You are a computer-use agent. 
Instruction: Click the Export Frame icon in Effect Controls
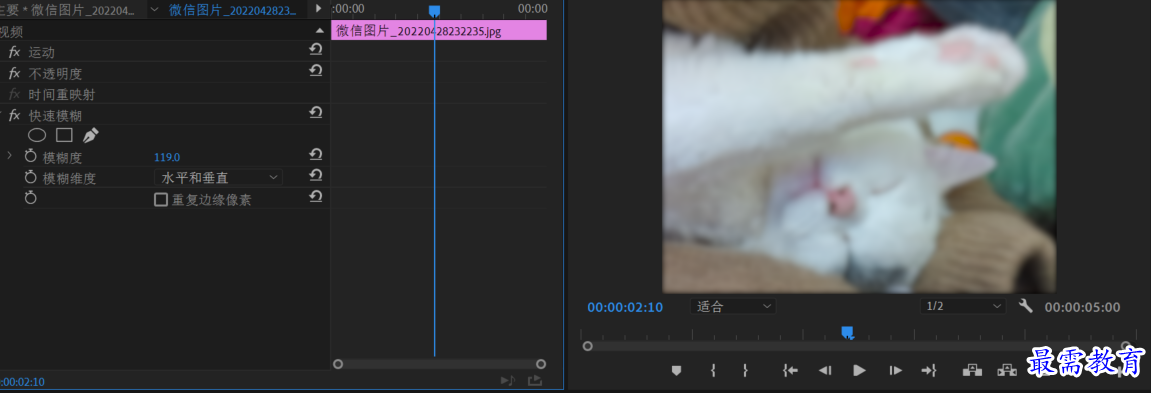pyautogui.click(x=534, y=381)
